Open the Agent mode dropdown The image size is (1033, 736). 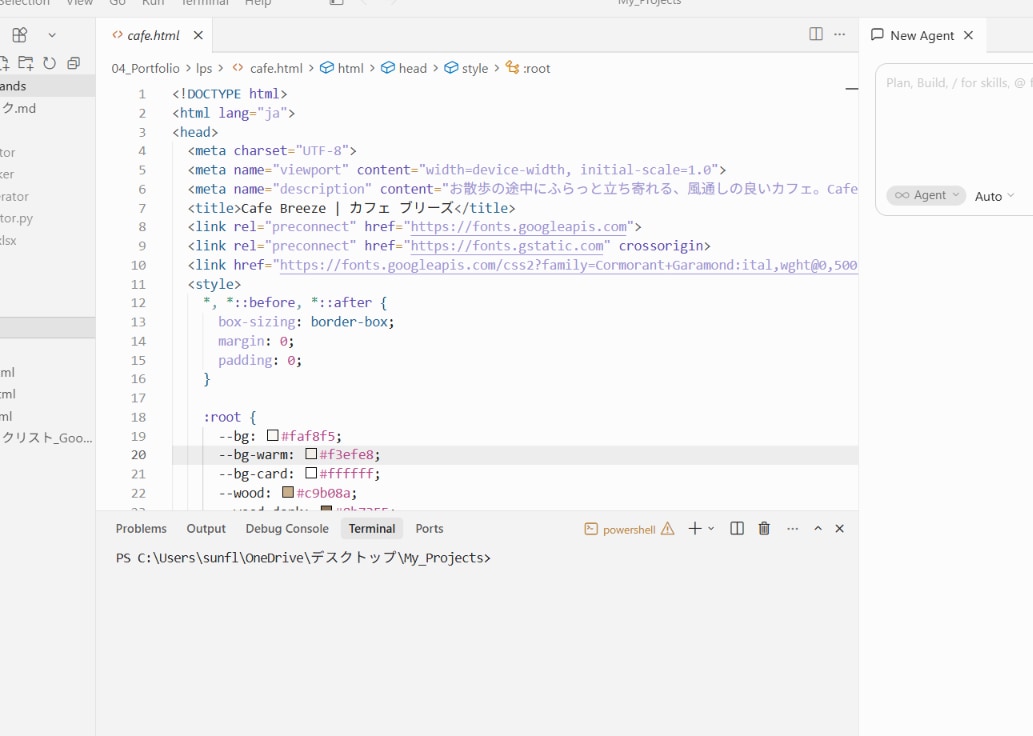(926, 195)
